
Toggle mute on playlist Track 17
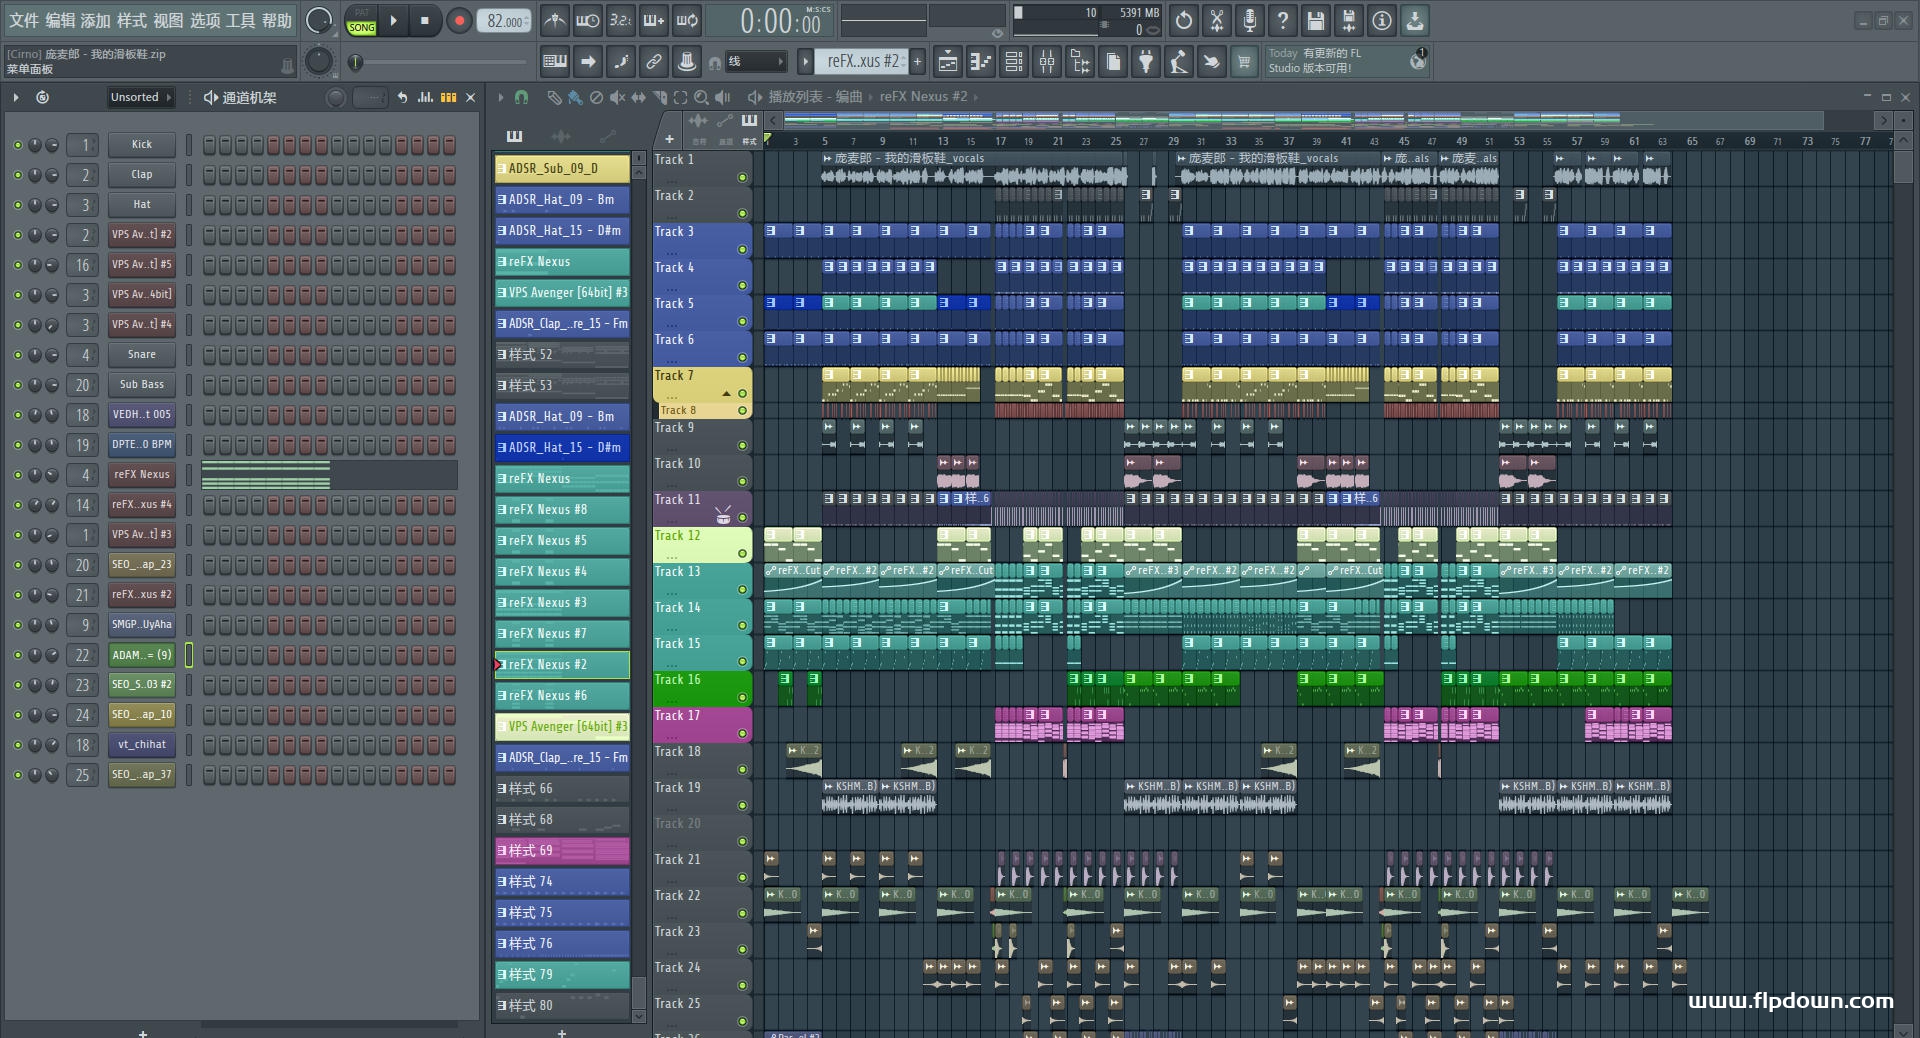pyautogui.click(x=742, y=734)
